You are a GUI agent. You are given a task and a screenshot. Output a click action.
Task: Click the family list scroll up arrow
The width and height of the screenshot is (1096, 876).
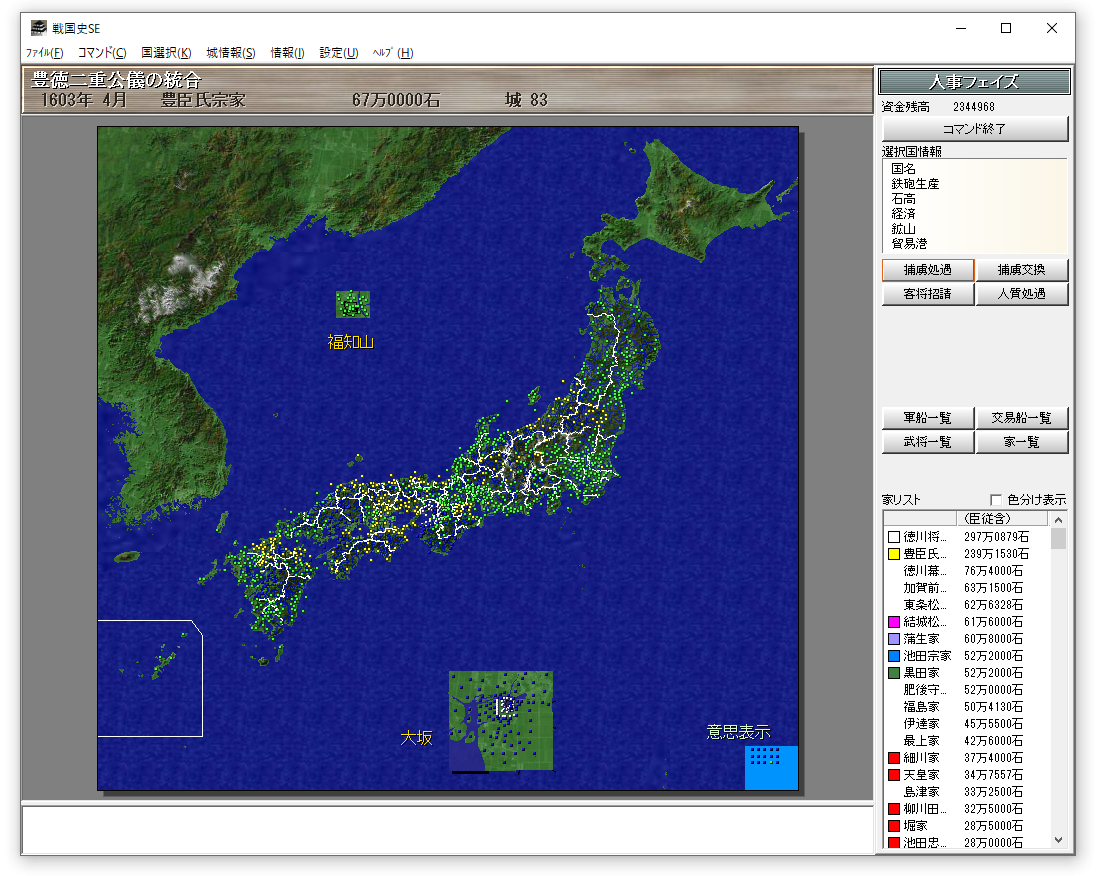1058,520
